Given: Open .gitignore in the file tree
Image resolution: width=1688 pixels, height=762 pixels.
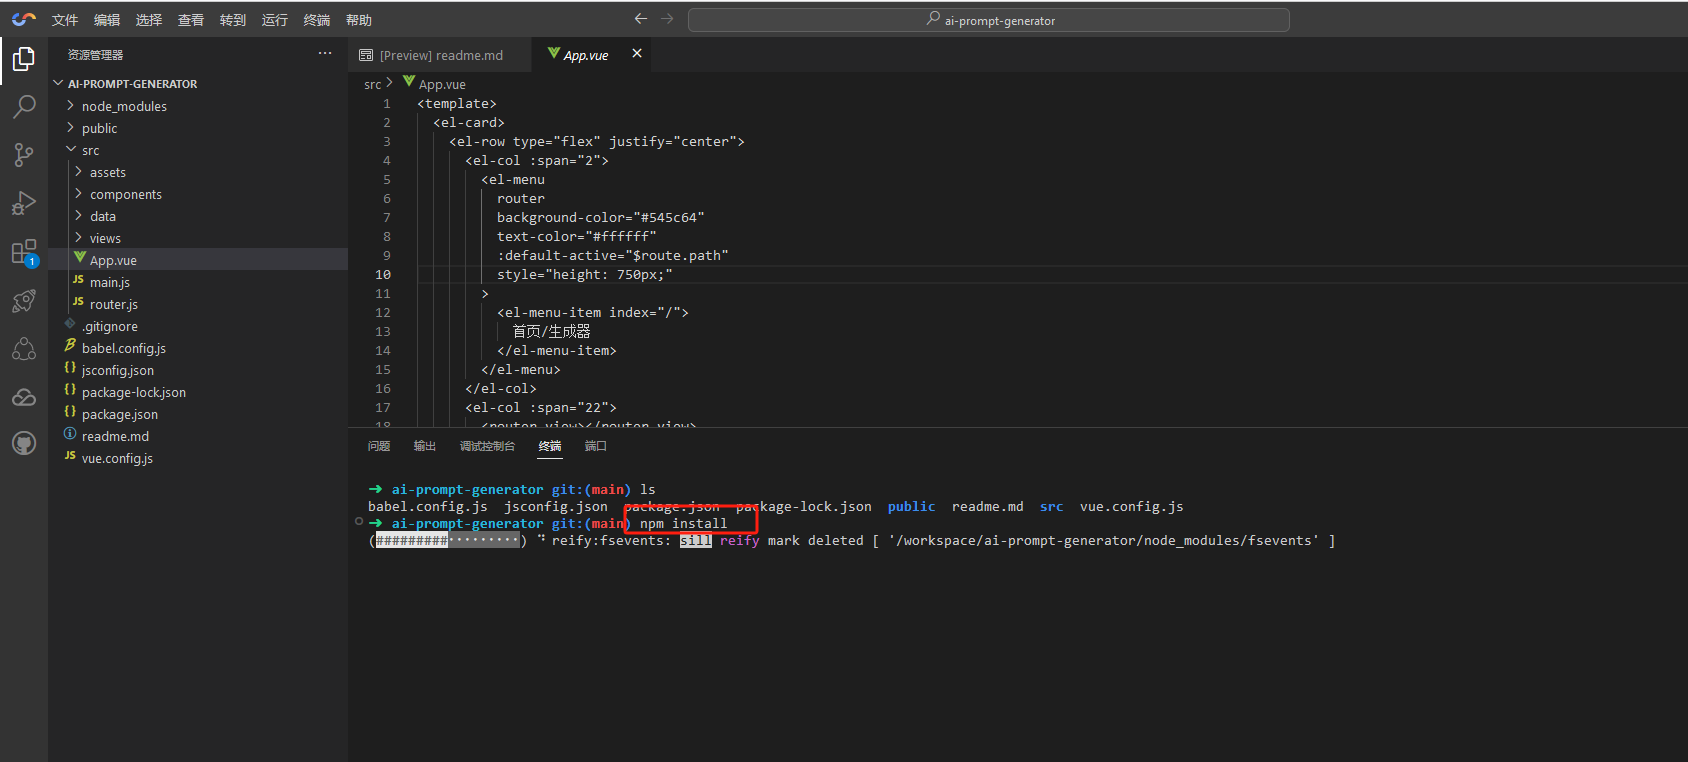Looking at the screenshot, I should tap(198, 326).
